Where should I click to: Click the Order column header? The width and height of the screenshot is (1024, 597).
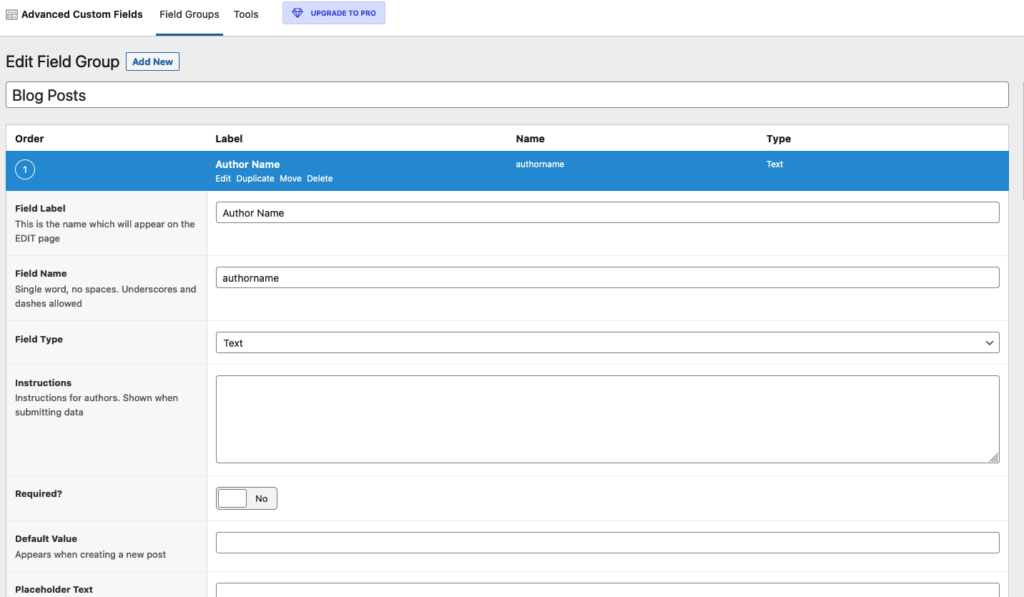(x=29, y=138)
